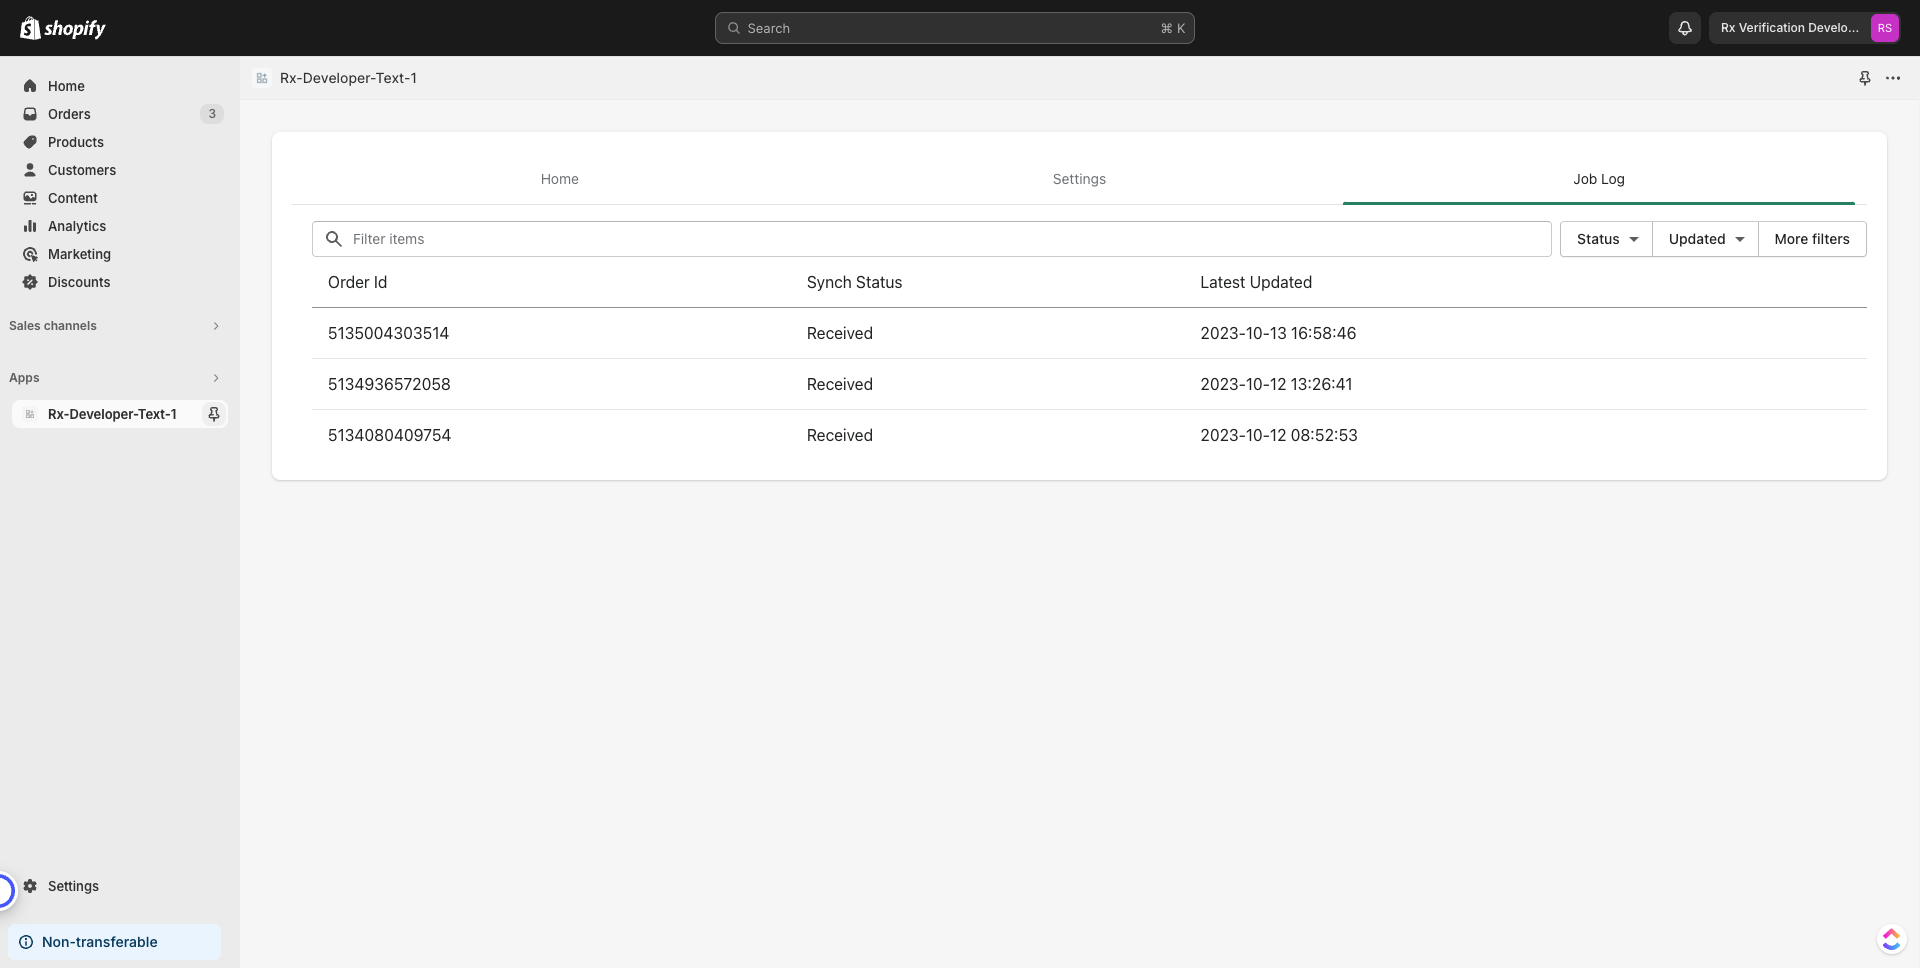Click the Order Id column header

pyautogui.click(x=357, y=283)
